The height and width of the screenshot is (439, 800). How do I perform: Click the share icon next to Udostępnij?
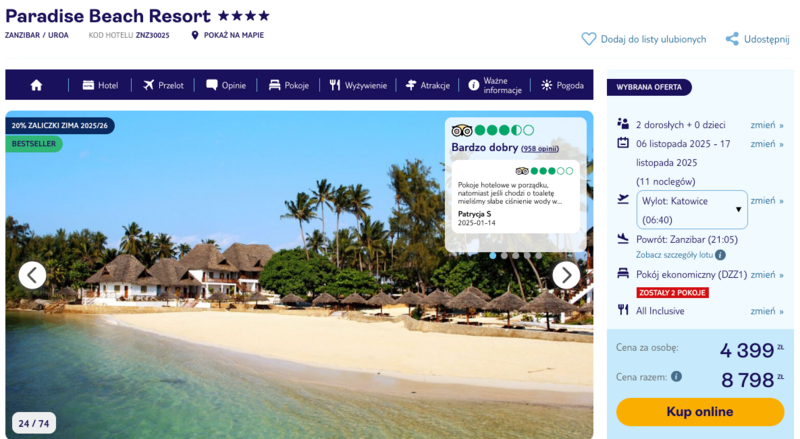click(732, 39)
